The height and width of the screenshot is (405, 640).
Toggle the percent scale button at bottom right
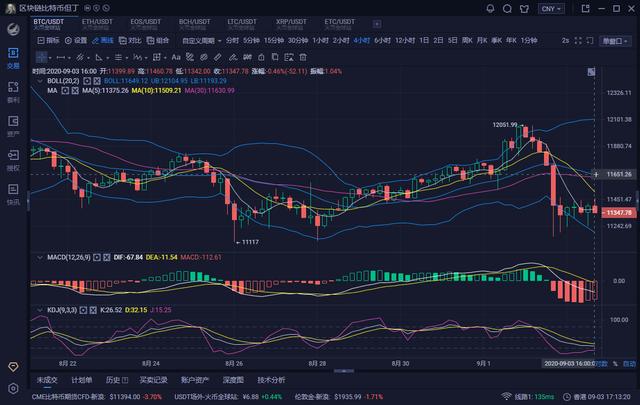615,363
